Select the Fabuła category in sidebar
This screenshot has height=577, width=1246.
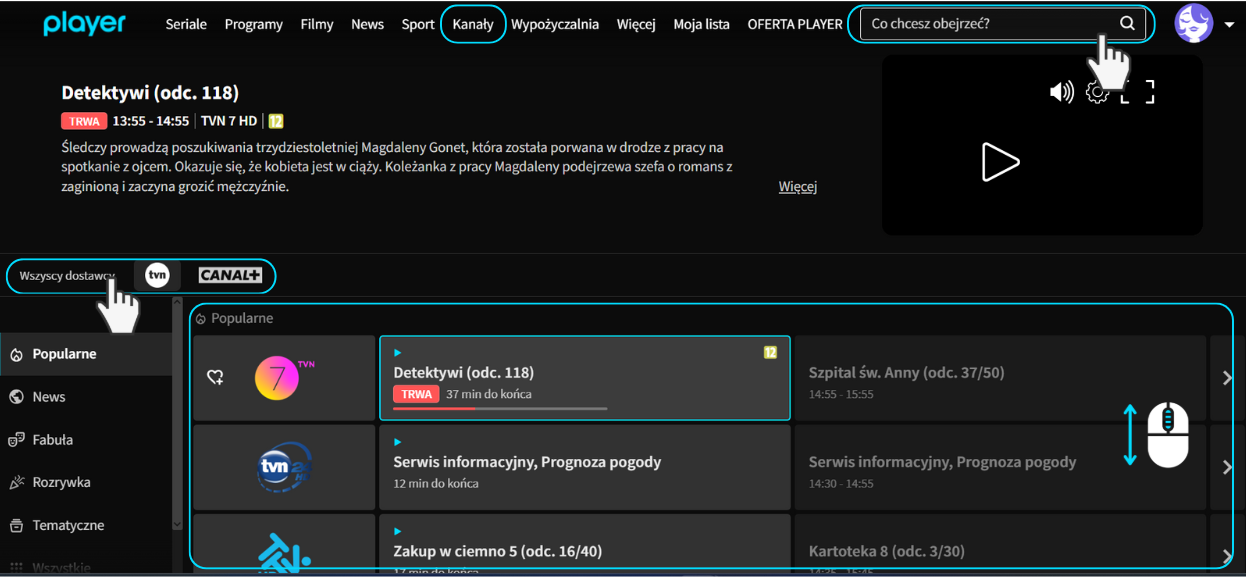click(x=53, y=440)
